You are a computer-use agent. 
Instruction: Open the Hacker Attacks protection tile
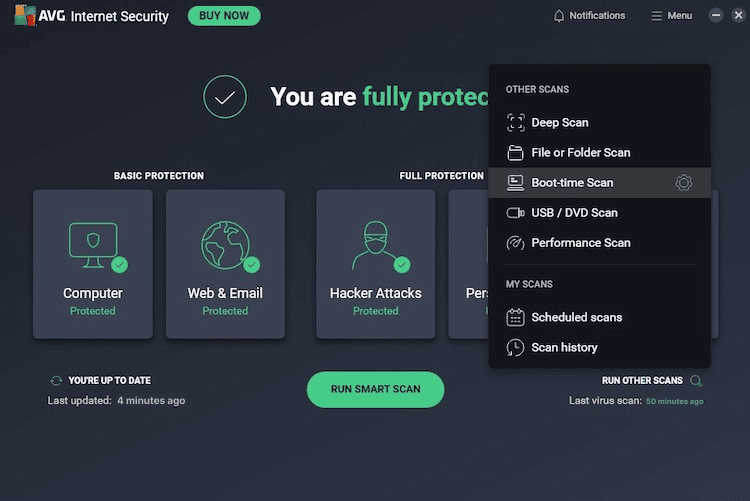tap(375, 264)
